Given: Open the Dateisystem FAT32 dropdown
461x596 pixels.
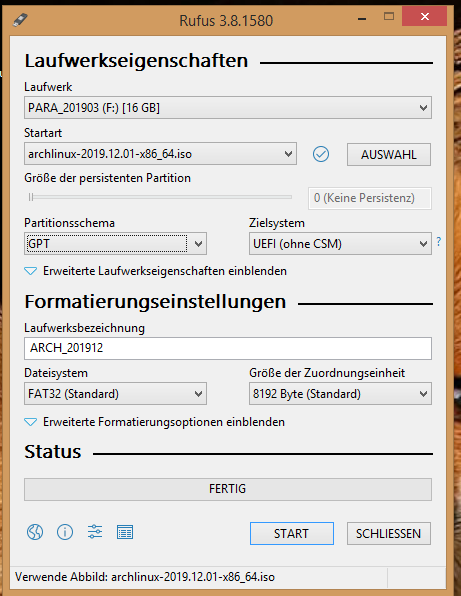Looking at the screenshot, I should point(115,393).
